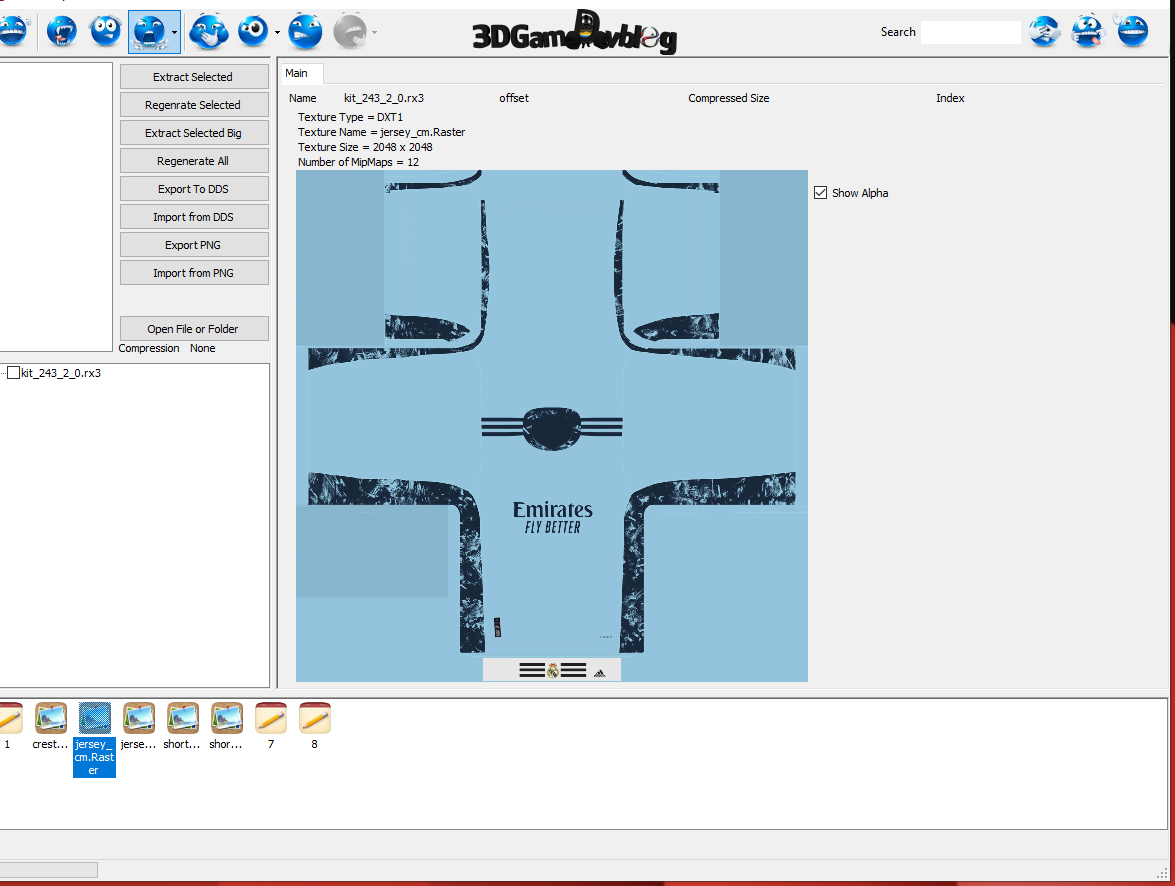The width and height of the screenshot is (1175, 886).
Task: Select the jersey_cm.Raster item
Action: click(x=94, y=738)
